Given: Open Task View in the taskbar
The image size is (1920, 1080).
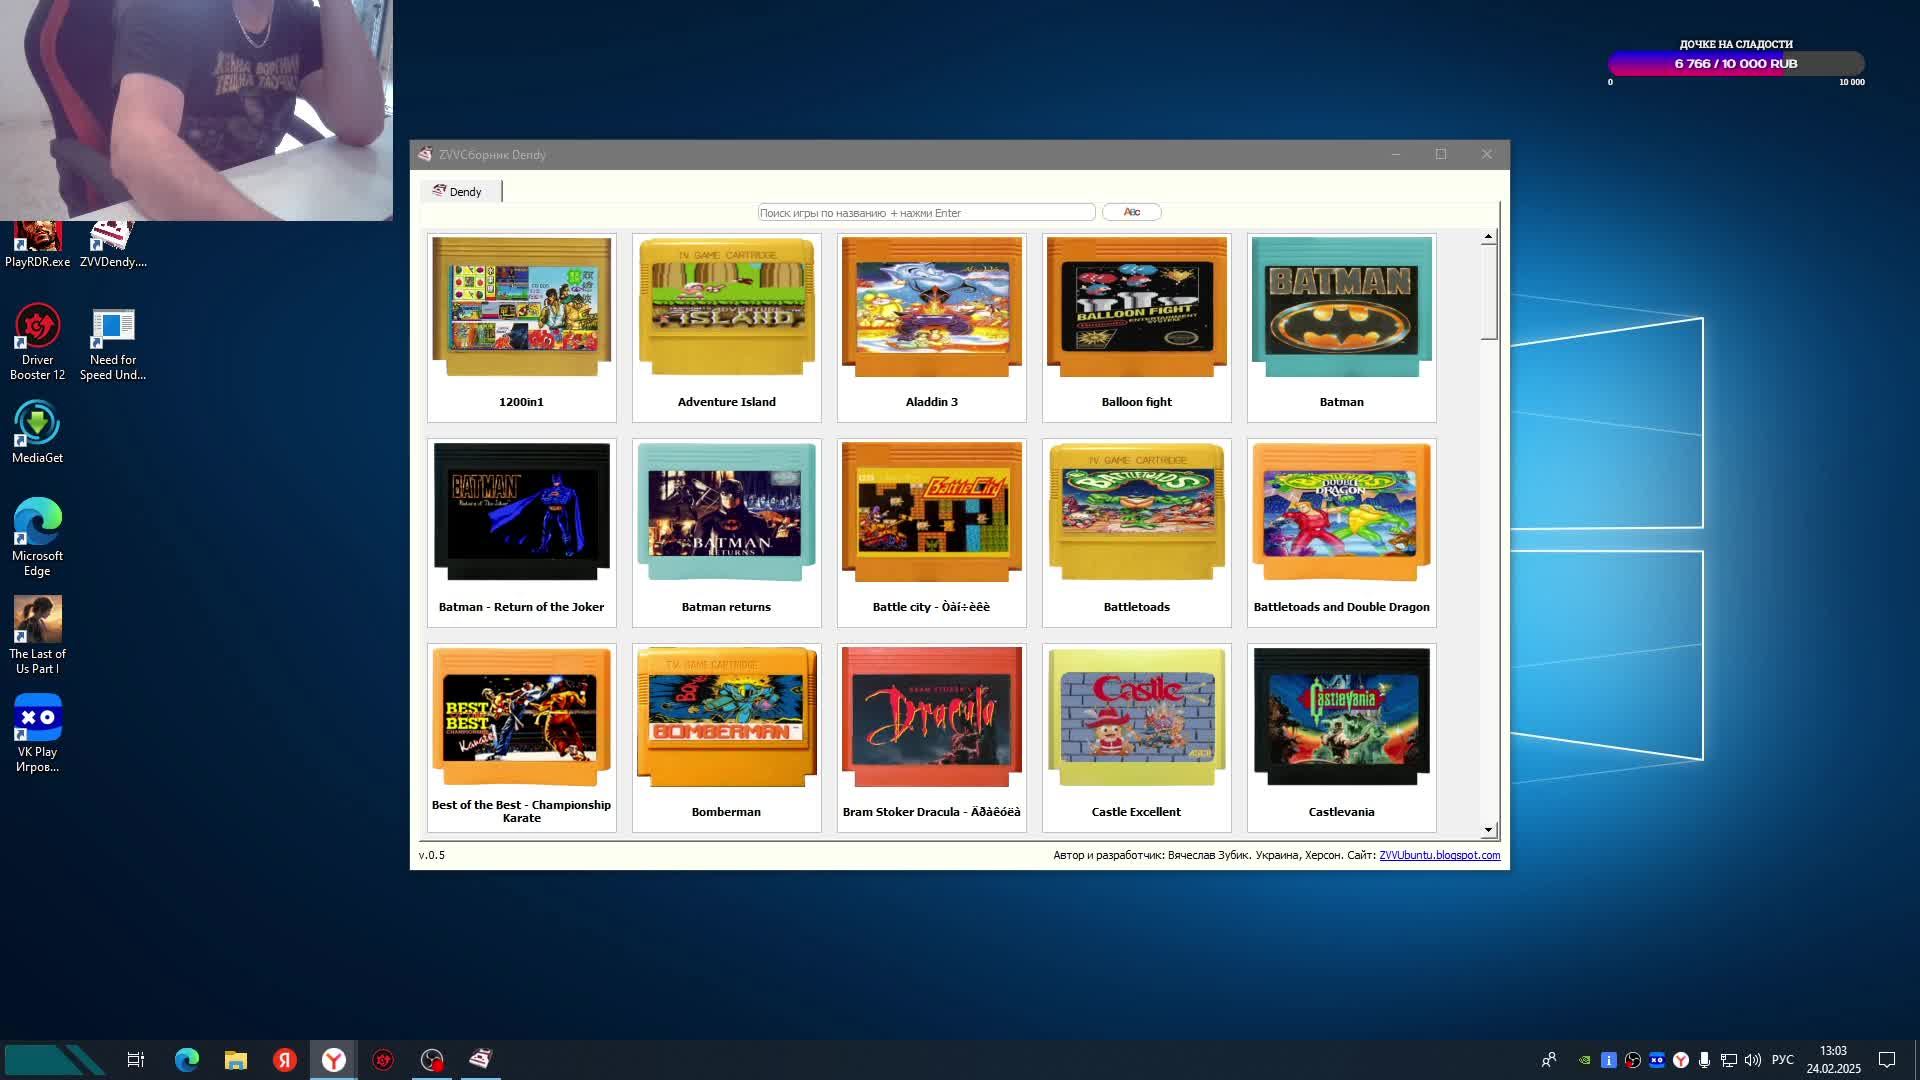Looking at the screenshot, I should [136, 1059].
